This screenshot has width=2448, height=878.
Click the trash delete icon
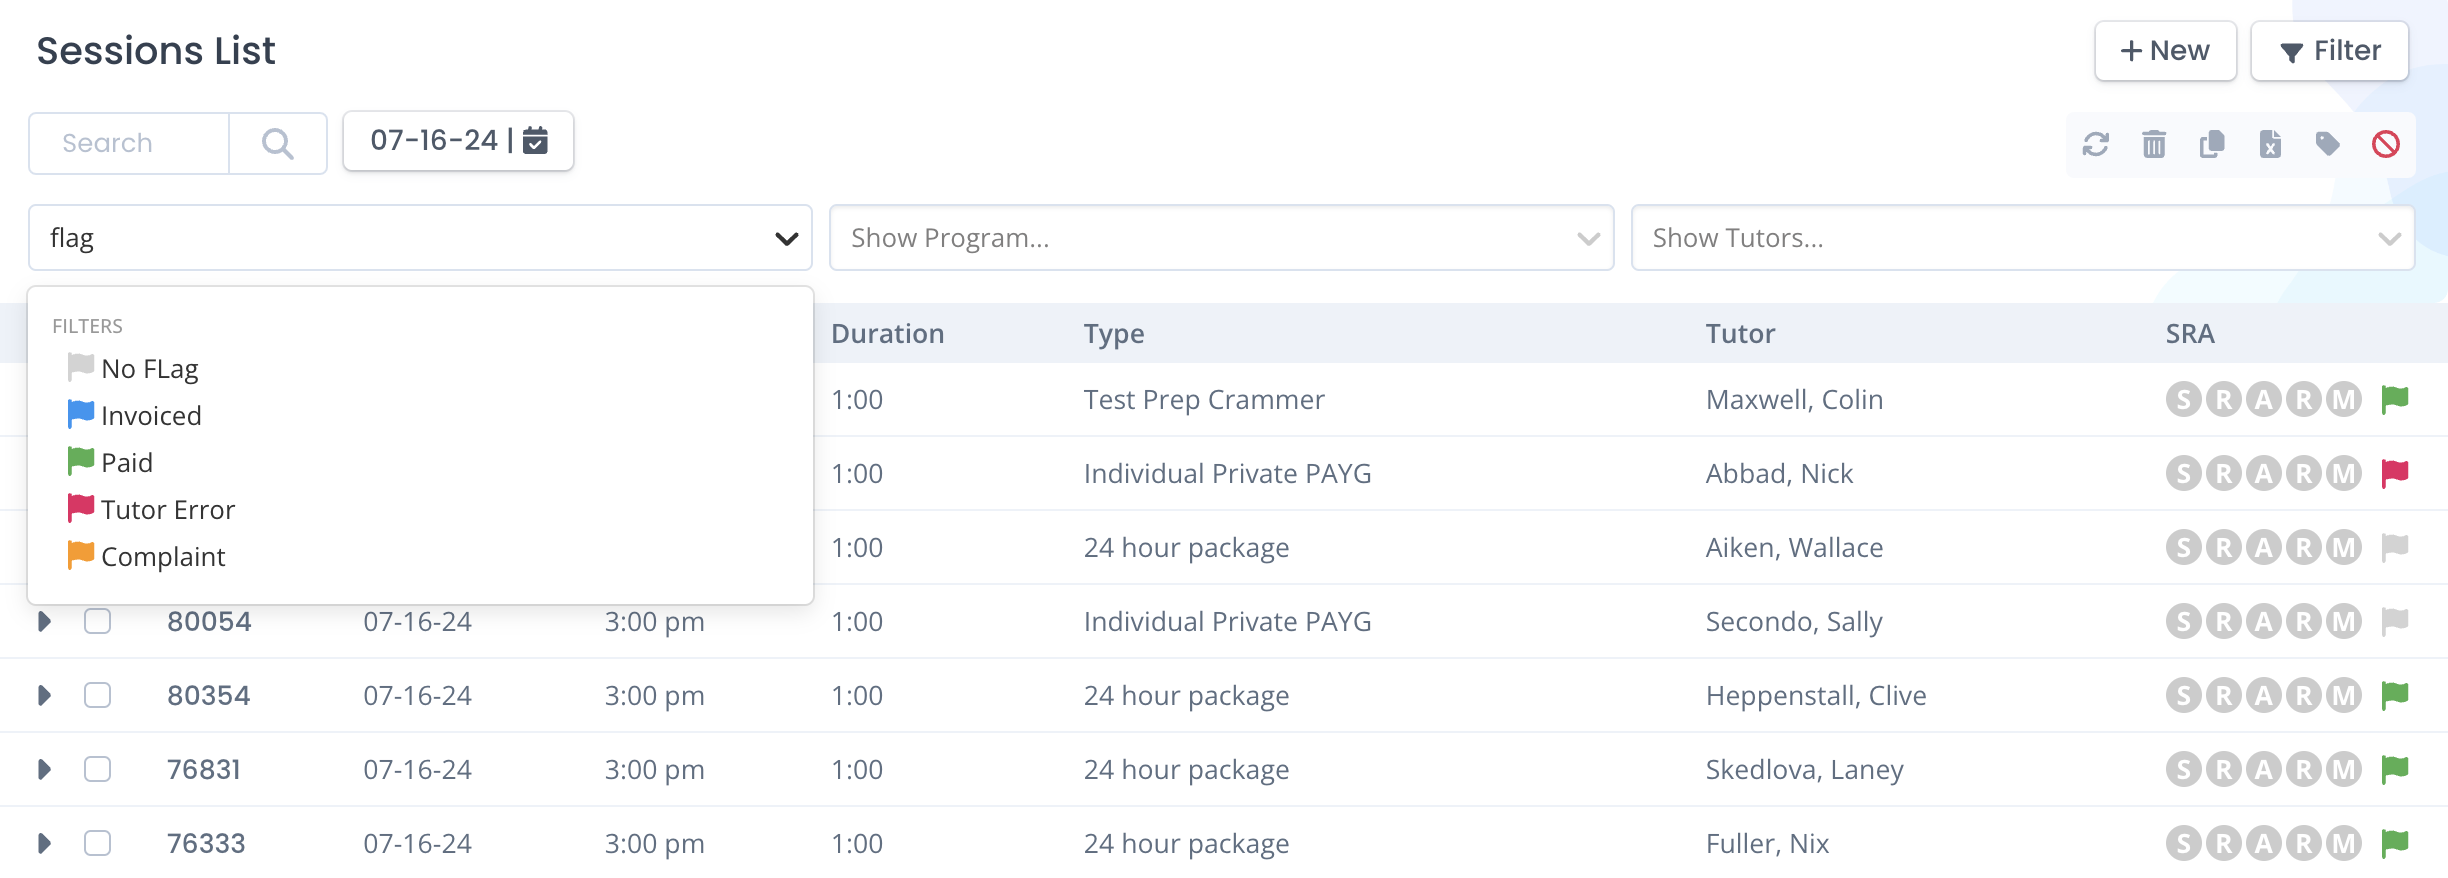[2154, 144]
